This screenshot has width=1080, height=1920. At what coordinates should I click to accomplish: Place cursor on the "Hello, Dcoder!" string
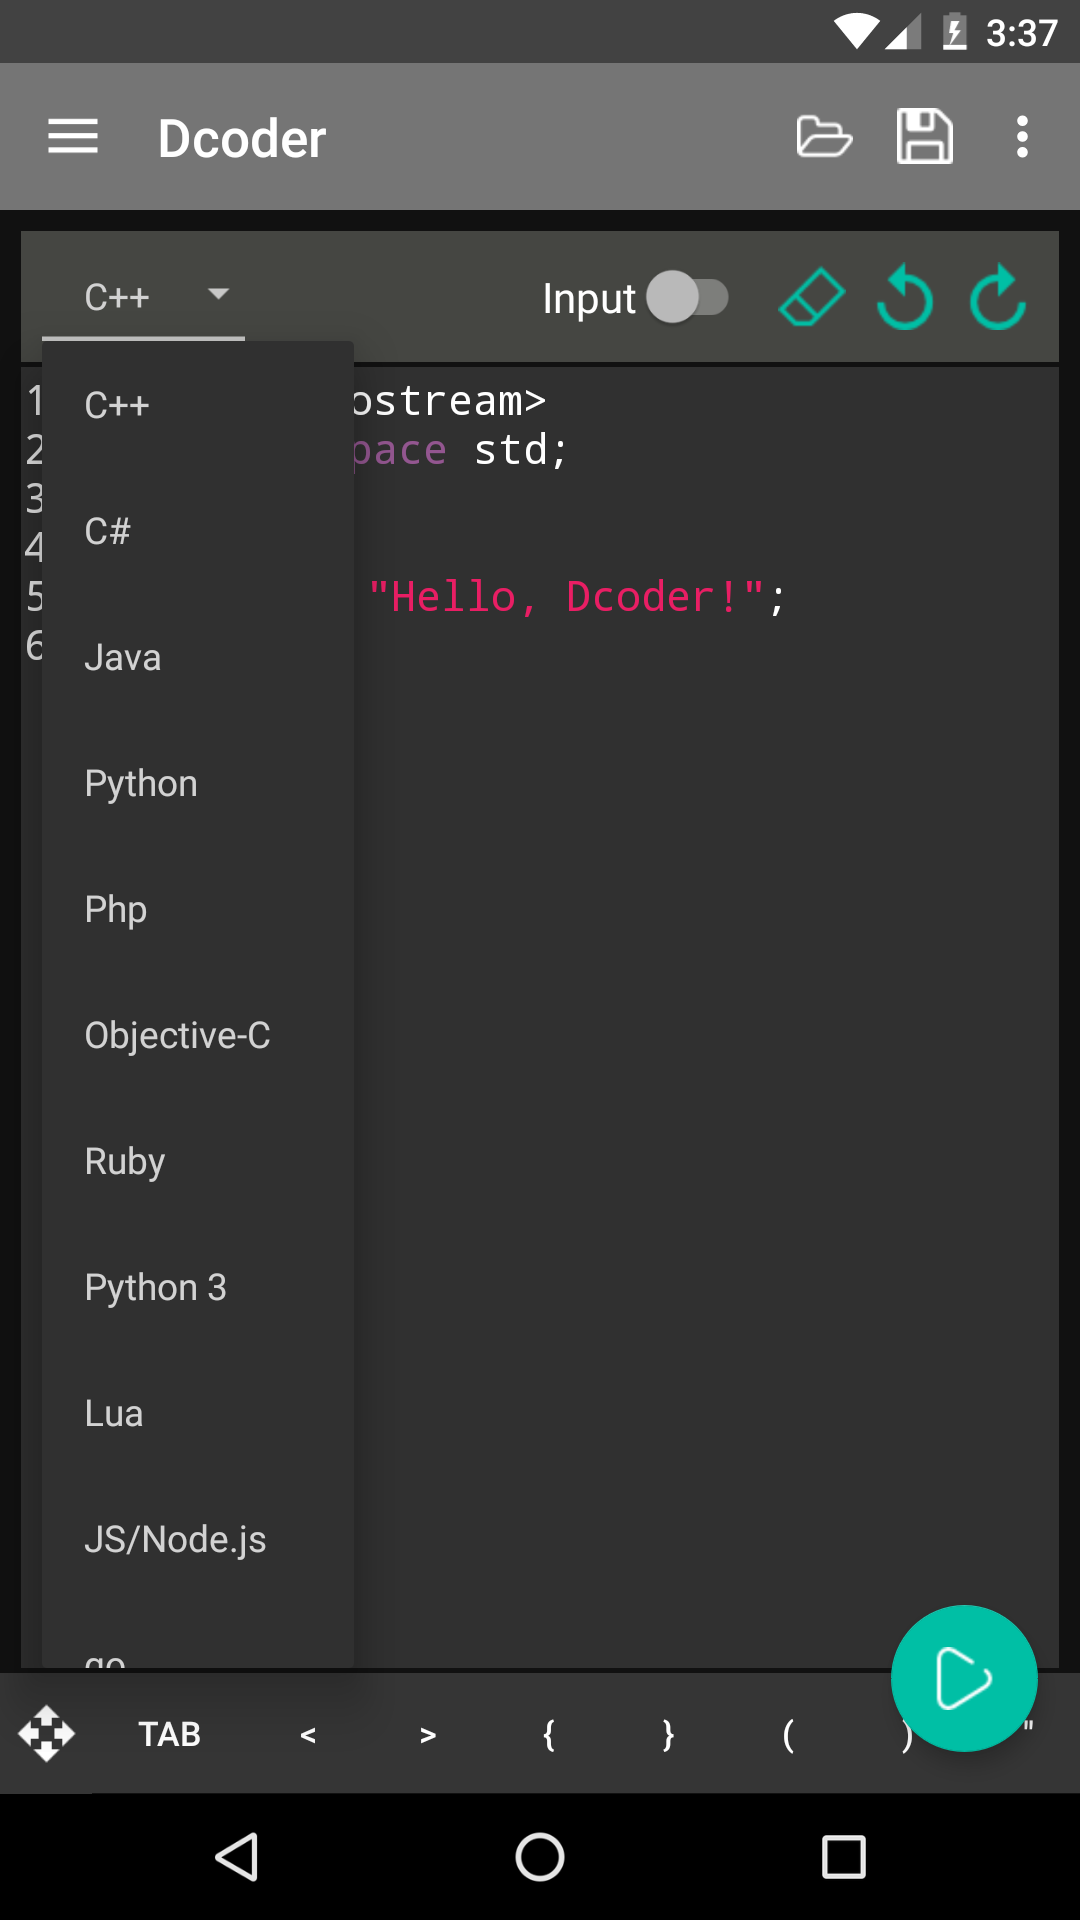tap(566, 597)
